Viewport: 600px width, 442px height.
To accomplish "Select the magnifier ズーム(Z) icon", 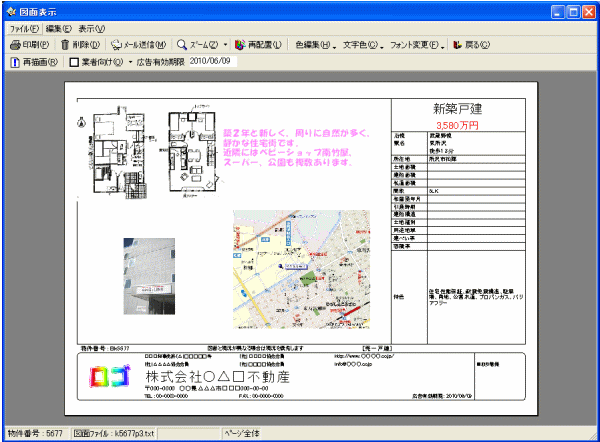I will pyautogui.click(x=182, y=45).
